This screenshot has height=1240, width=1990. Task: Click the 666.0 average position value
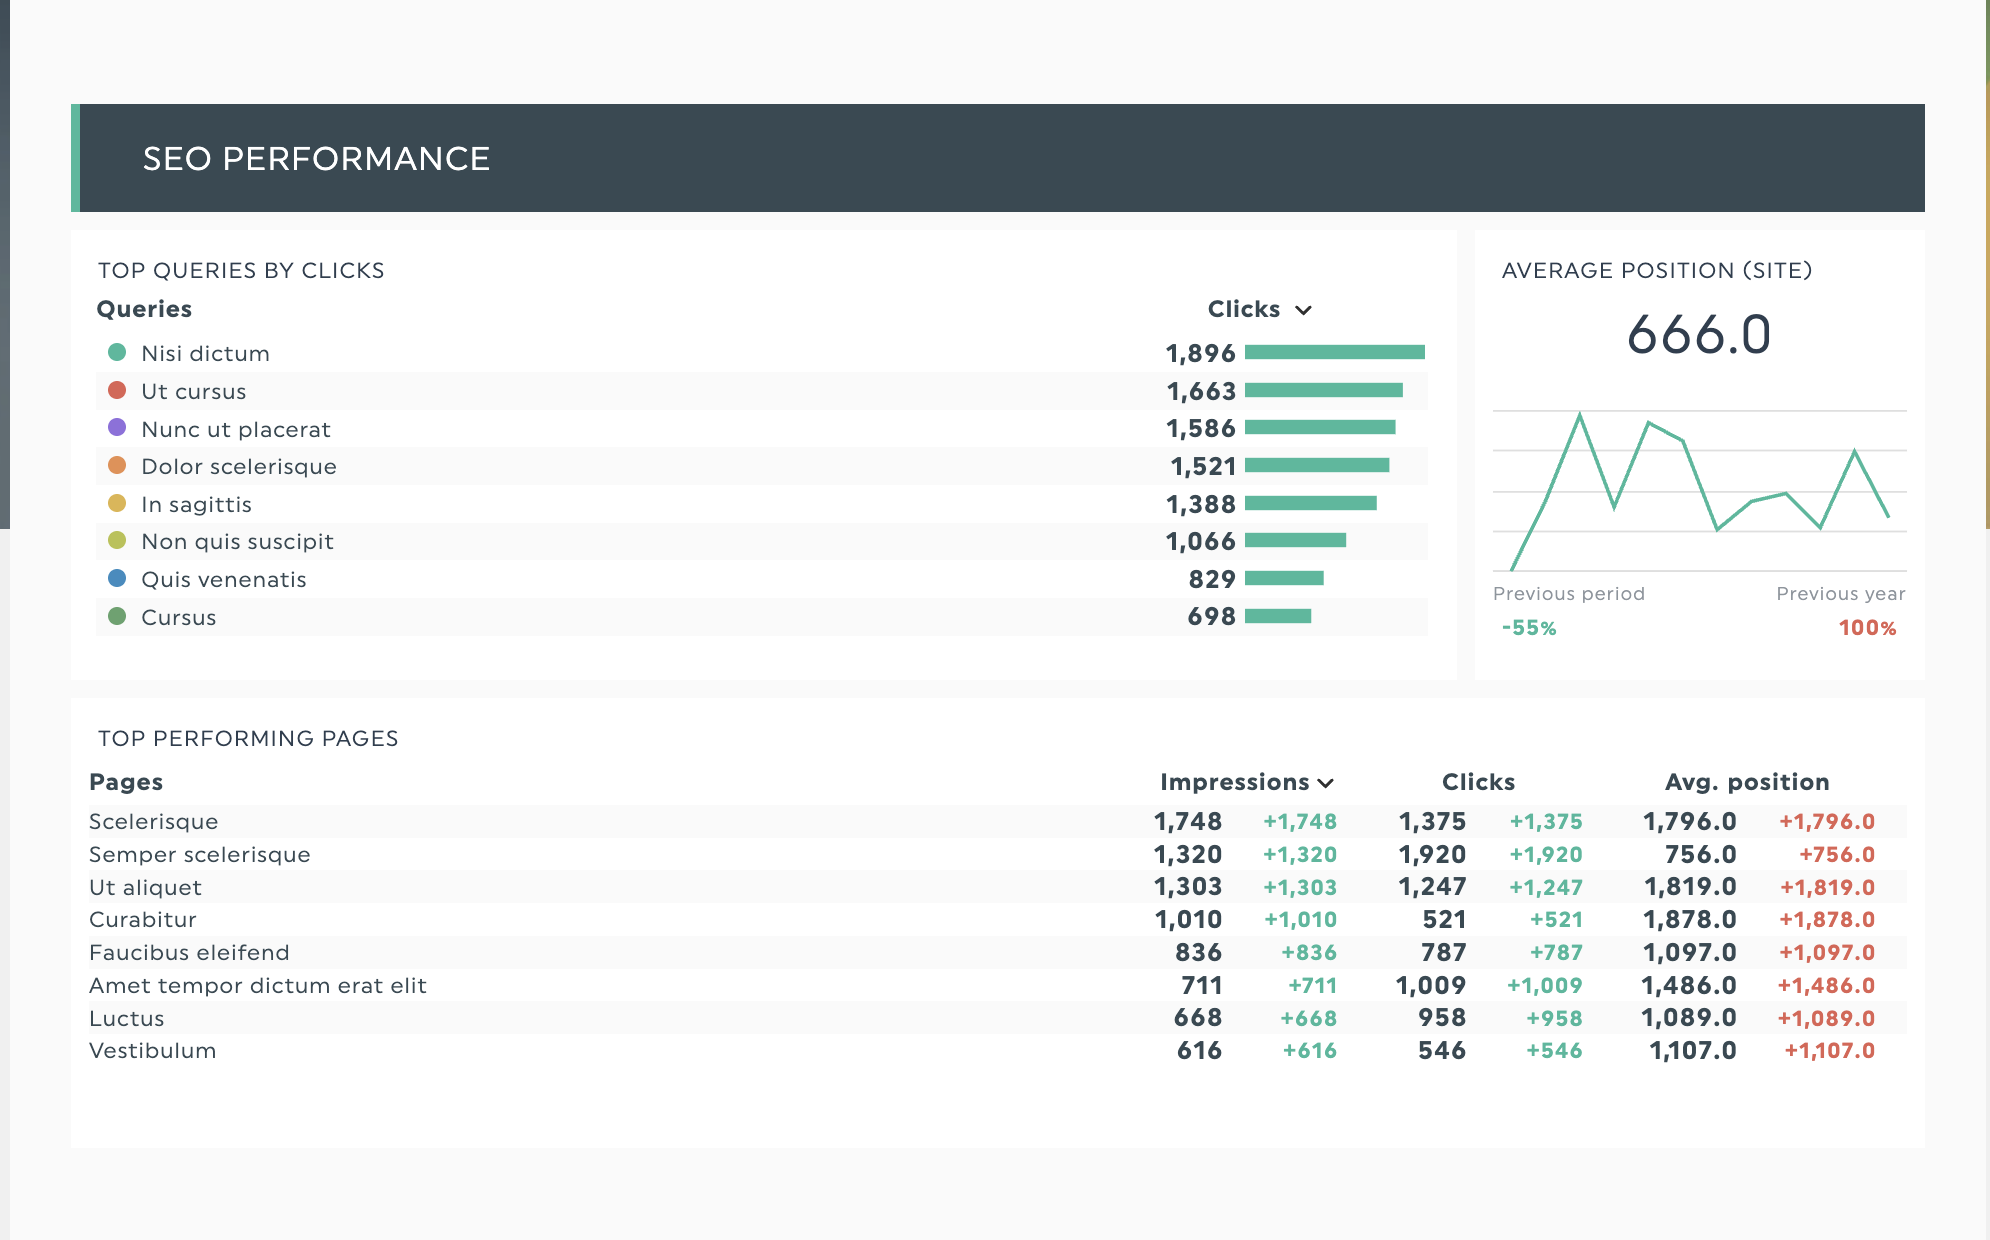[x=1698, y=334]
